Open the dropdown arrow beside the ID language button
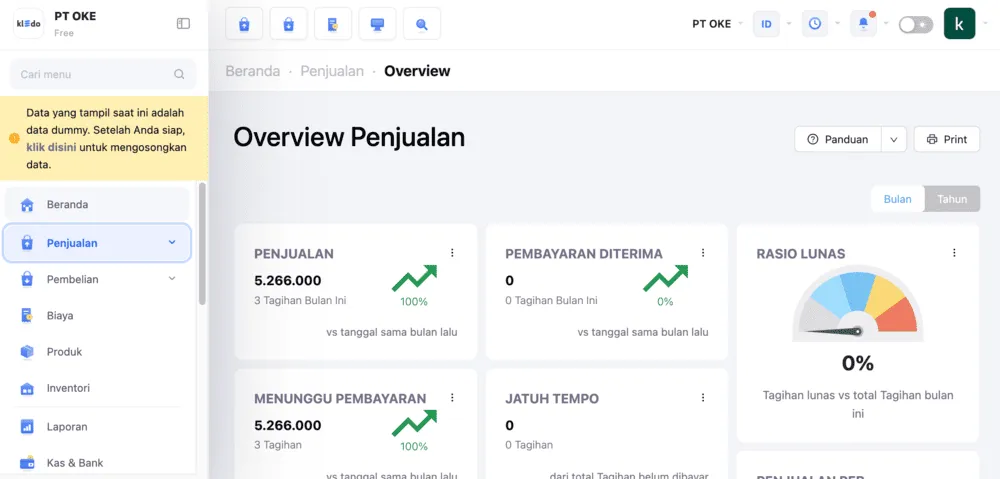The height and width of the screenshot is (479, 1000). point(789,24)
